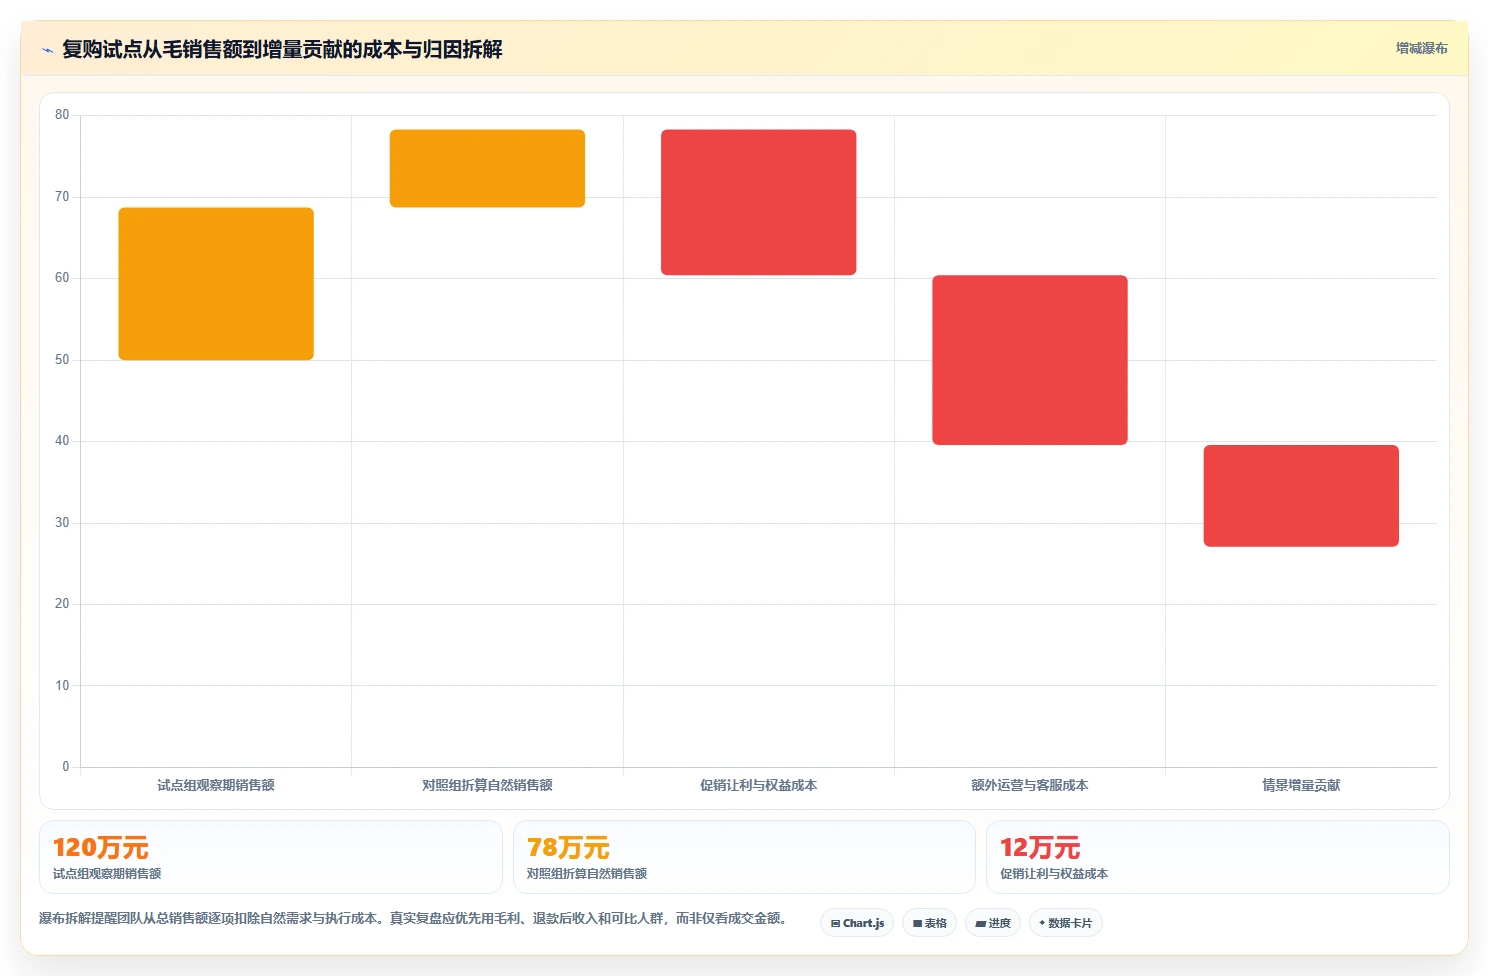Click x-axis label 对照组折算自然销售额

[x=487, y=785]
